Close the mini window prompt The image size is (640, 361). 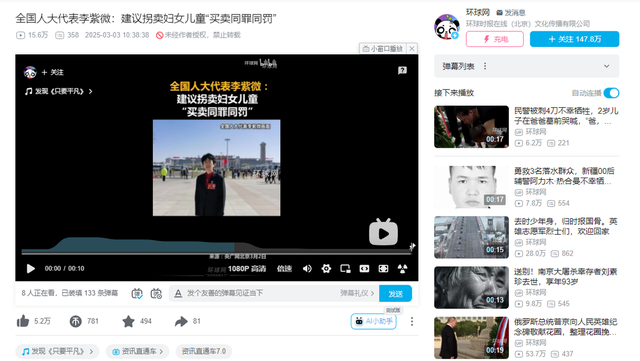point(412,49)
